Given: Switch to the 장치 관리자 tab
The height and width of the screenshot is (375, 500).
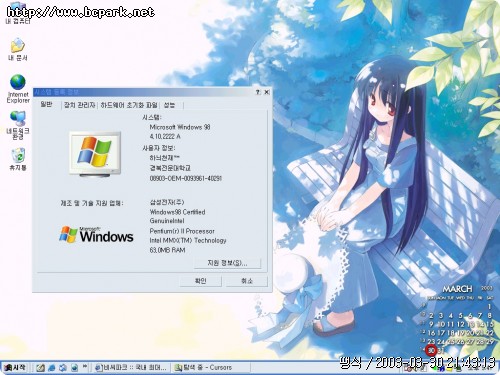Looking at the screenshot, I should click(x=80, y=105).
